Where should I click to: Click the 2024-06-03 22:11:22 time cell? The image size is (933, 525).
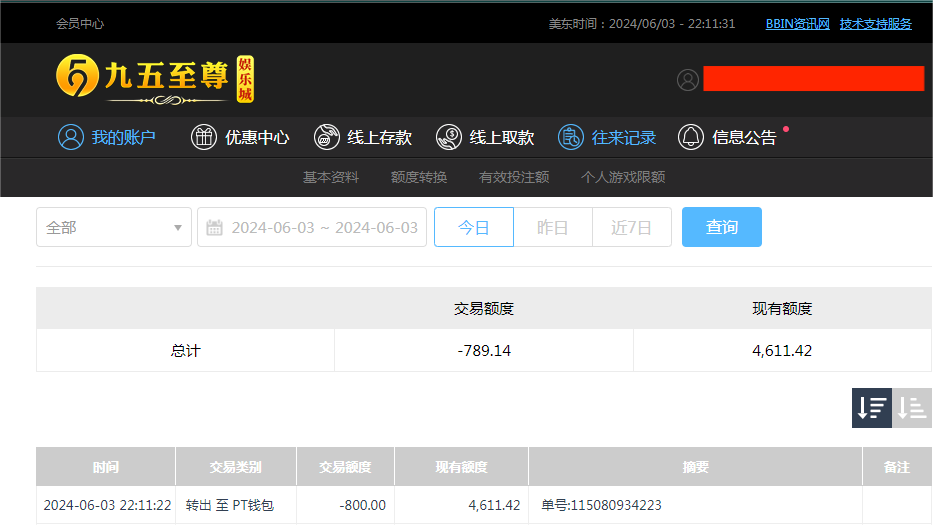(x=107, y=505)
